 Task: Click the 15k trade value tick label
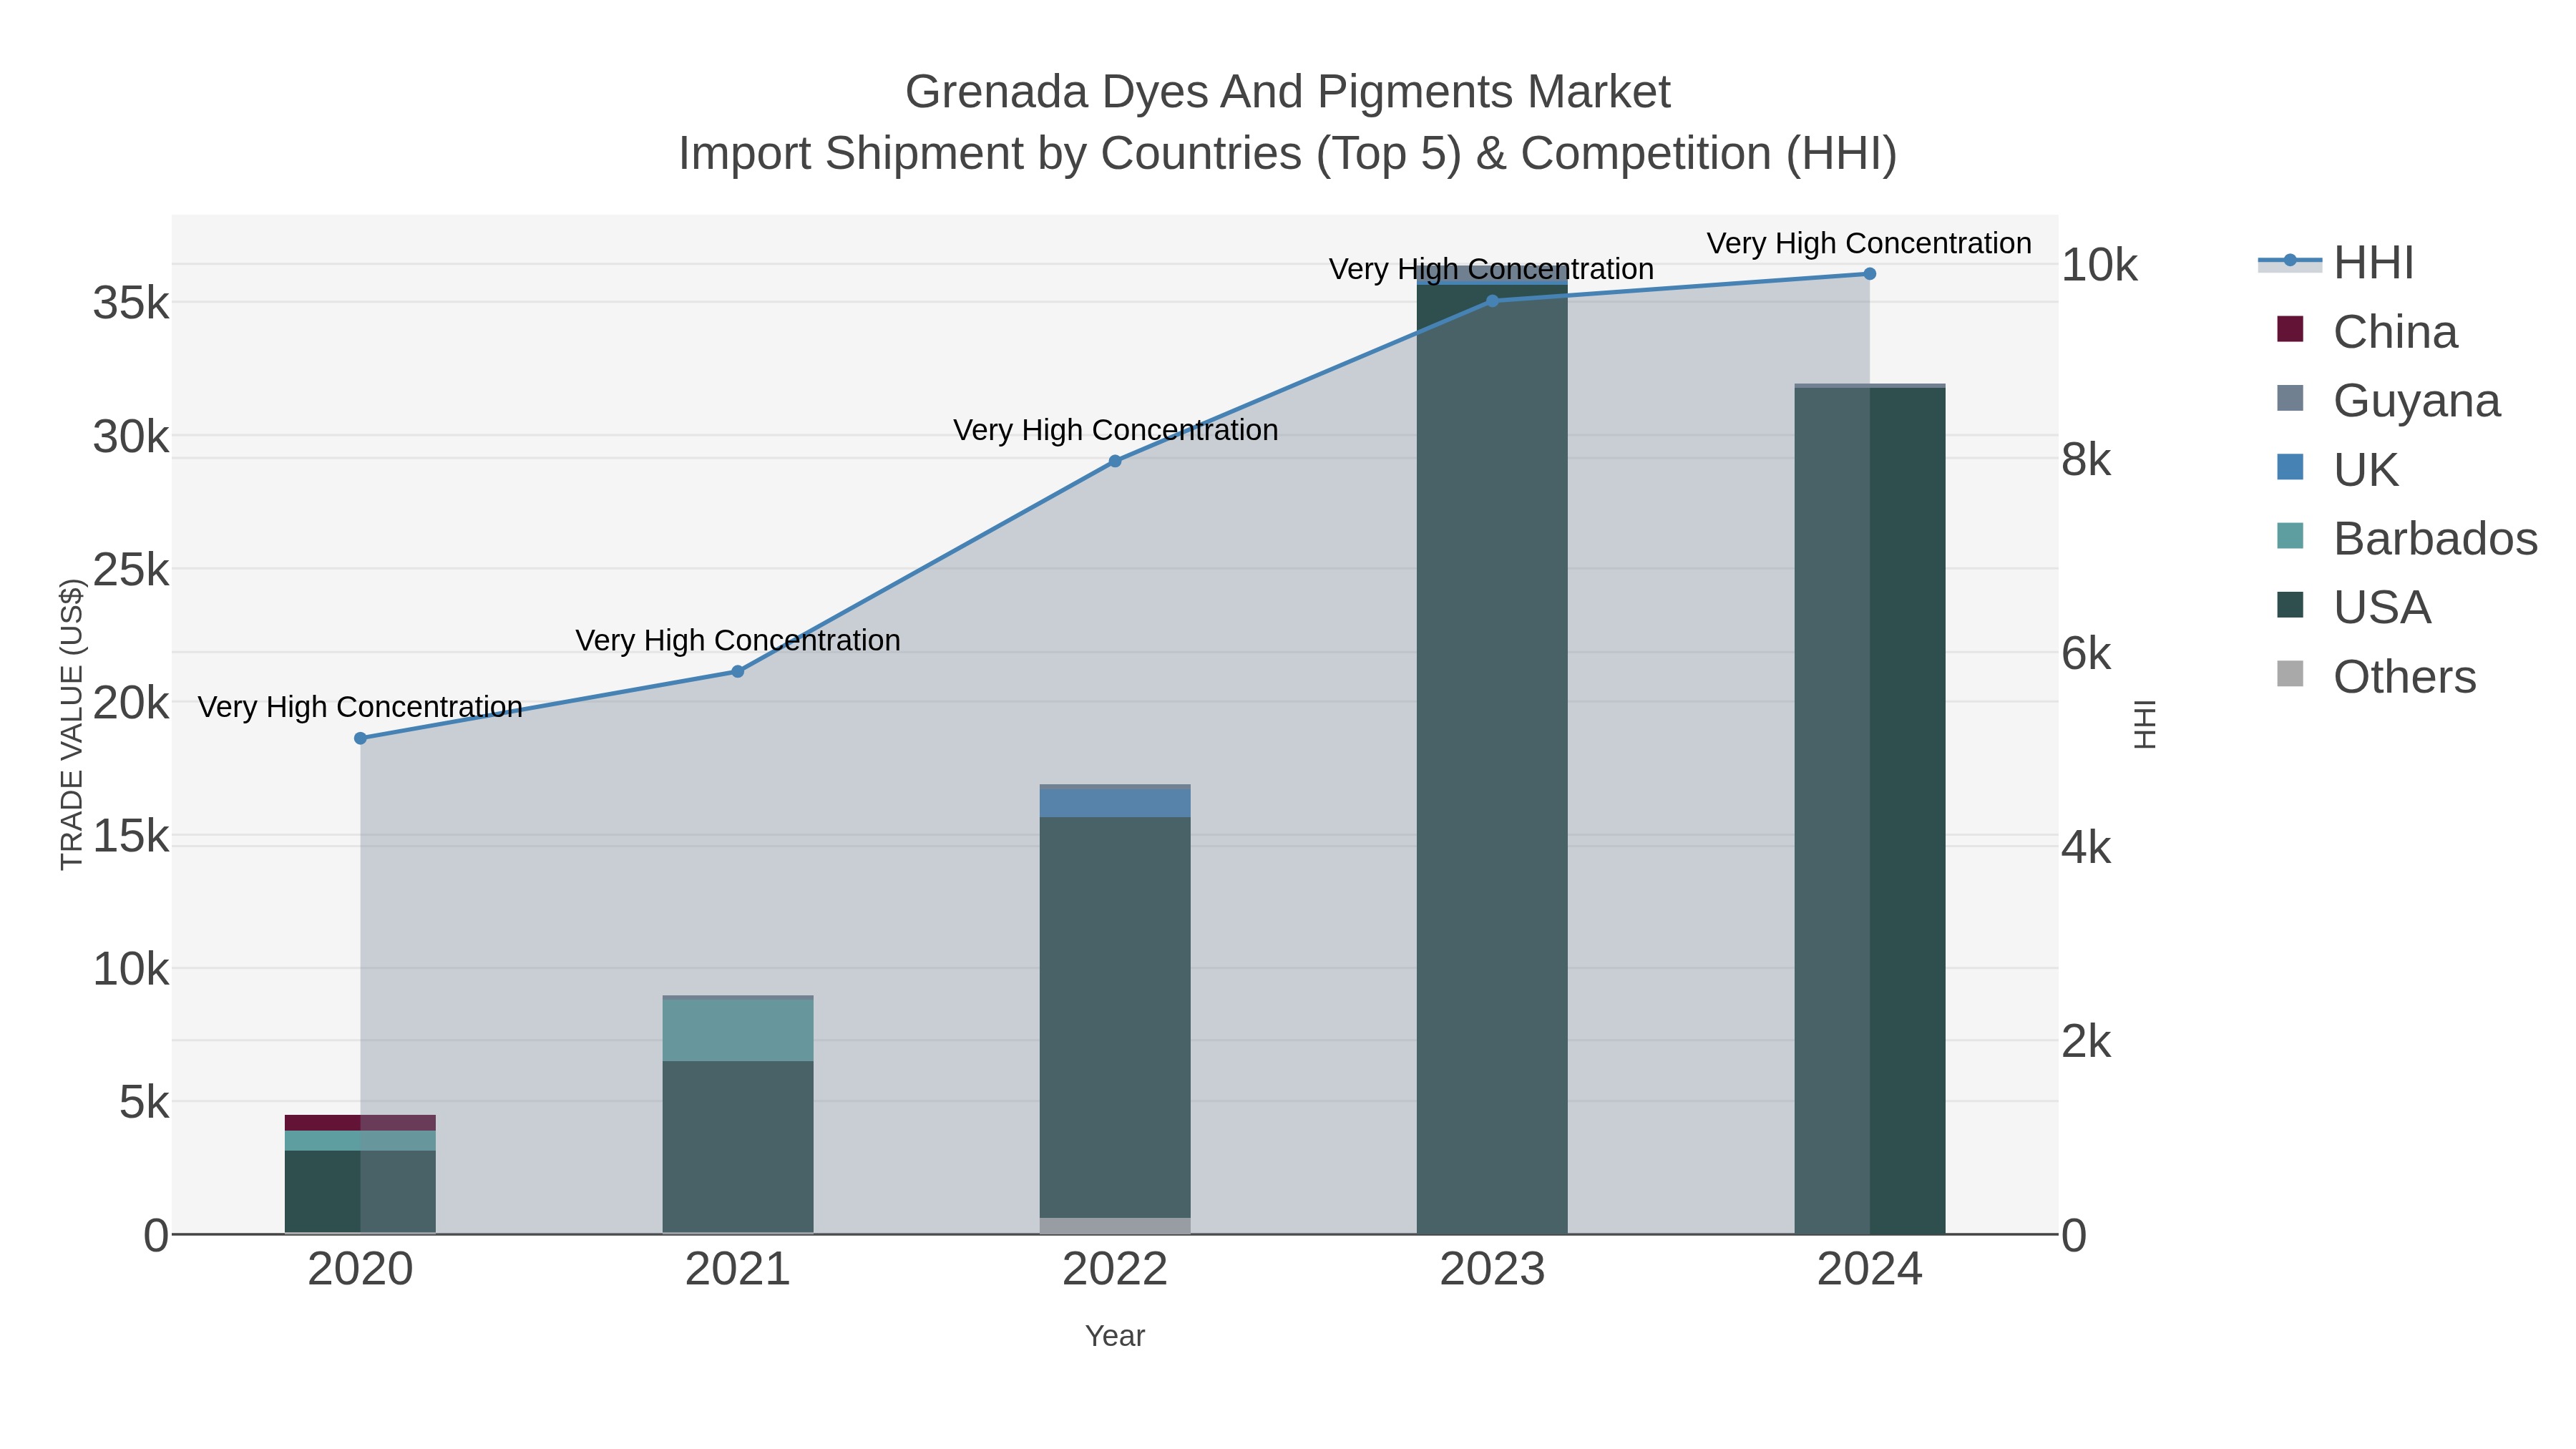tap(131, 836)
